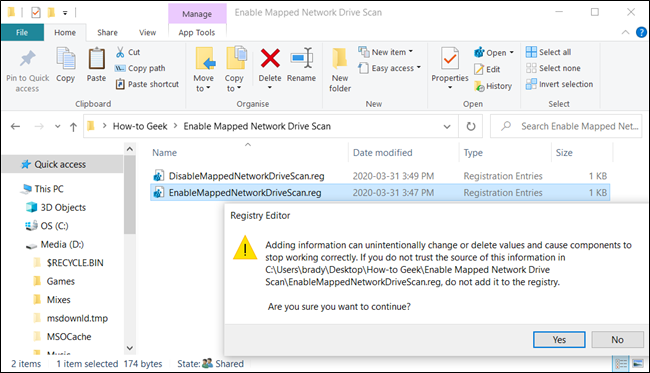Click Paste shortcut command
The width and height of the screenshot is (650, 373).
click(x=147, y=84)
